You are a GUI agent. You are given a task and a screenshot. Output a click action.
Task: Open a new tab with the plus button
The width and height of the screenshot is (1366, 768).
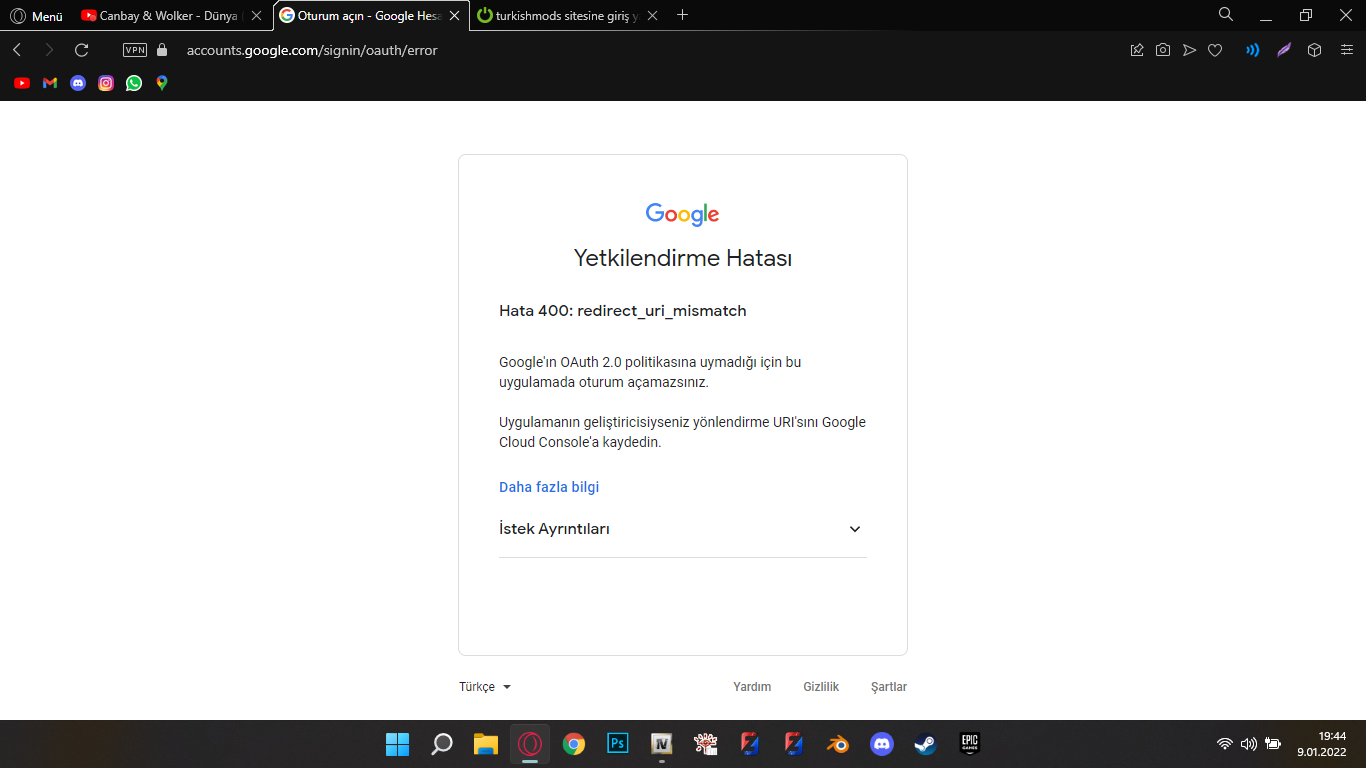click(x=683, y=15)
